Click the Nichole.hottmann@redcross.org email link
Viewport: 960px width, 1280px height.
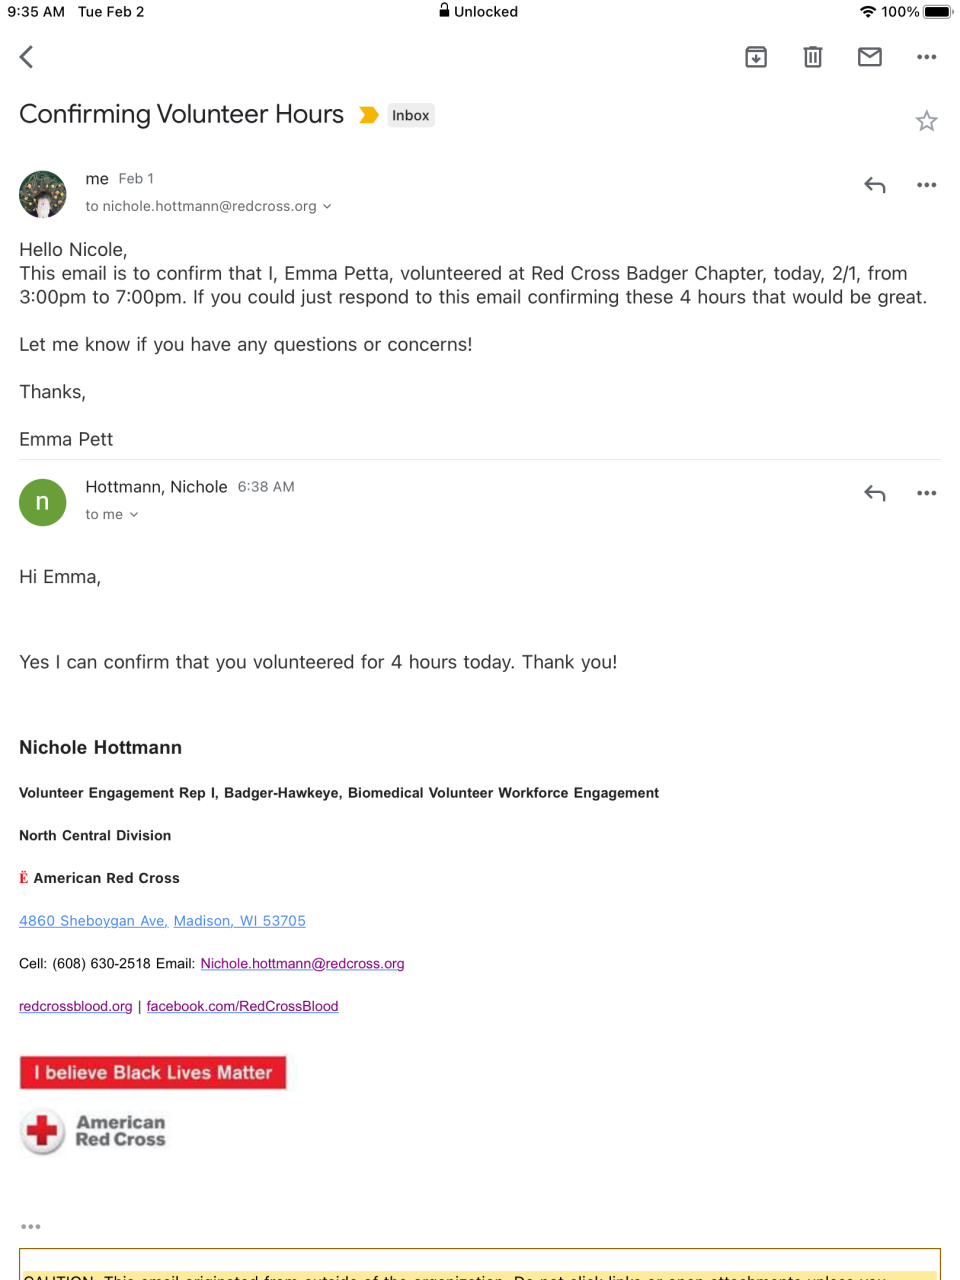(x=302, y=964)
